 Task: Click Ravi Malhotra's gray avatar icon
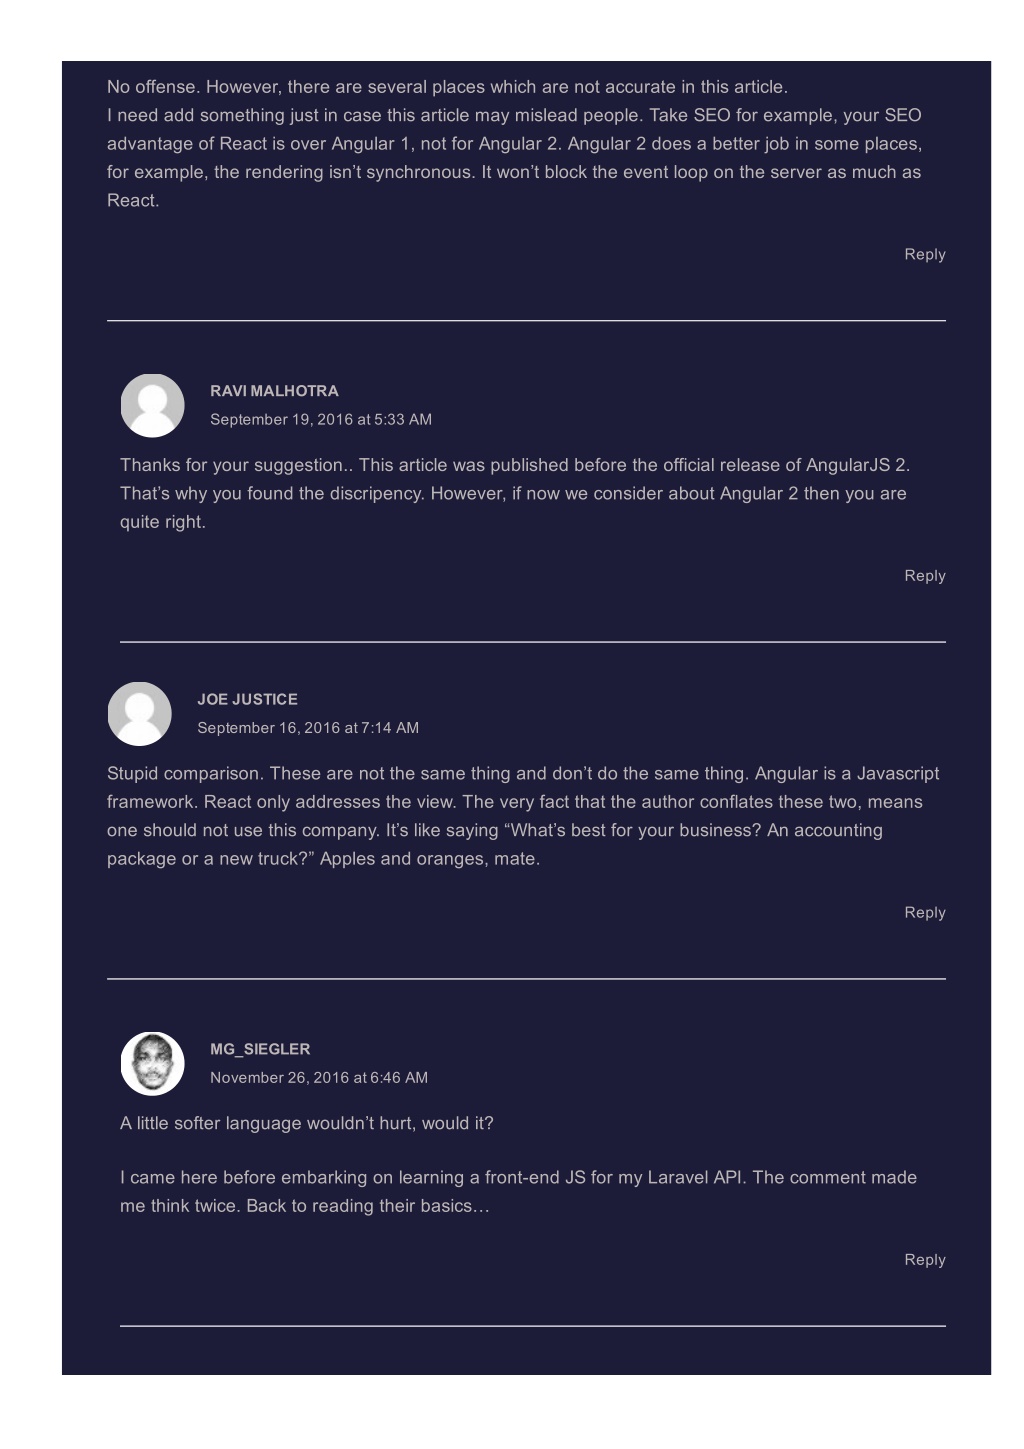click(152, 405)
